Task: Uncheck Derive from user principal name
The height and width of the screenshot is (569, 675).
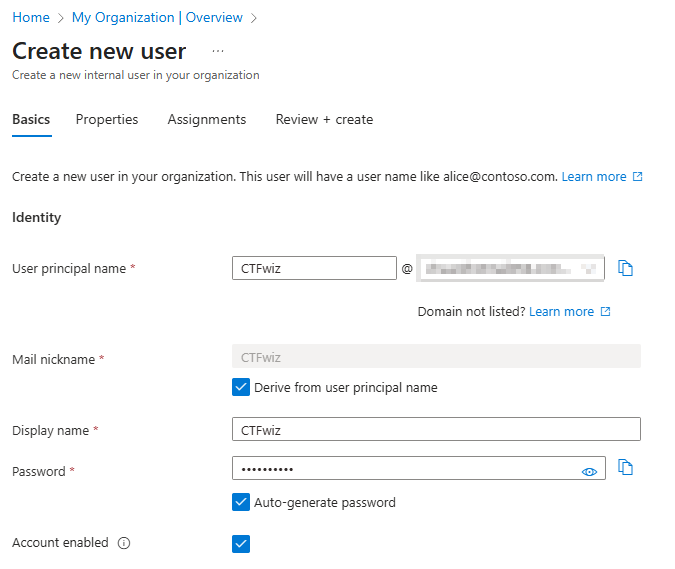Action: pyautogui.click(x=241, y=387)
